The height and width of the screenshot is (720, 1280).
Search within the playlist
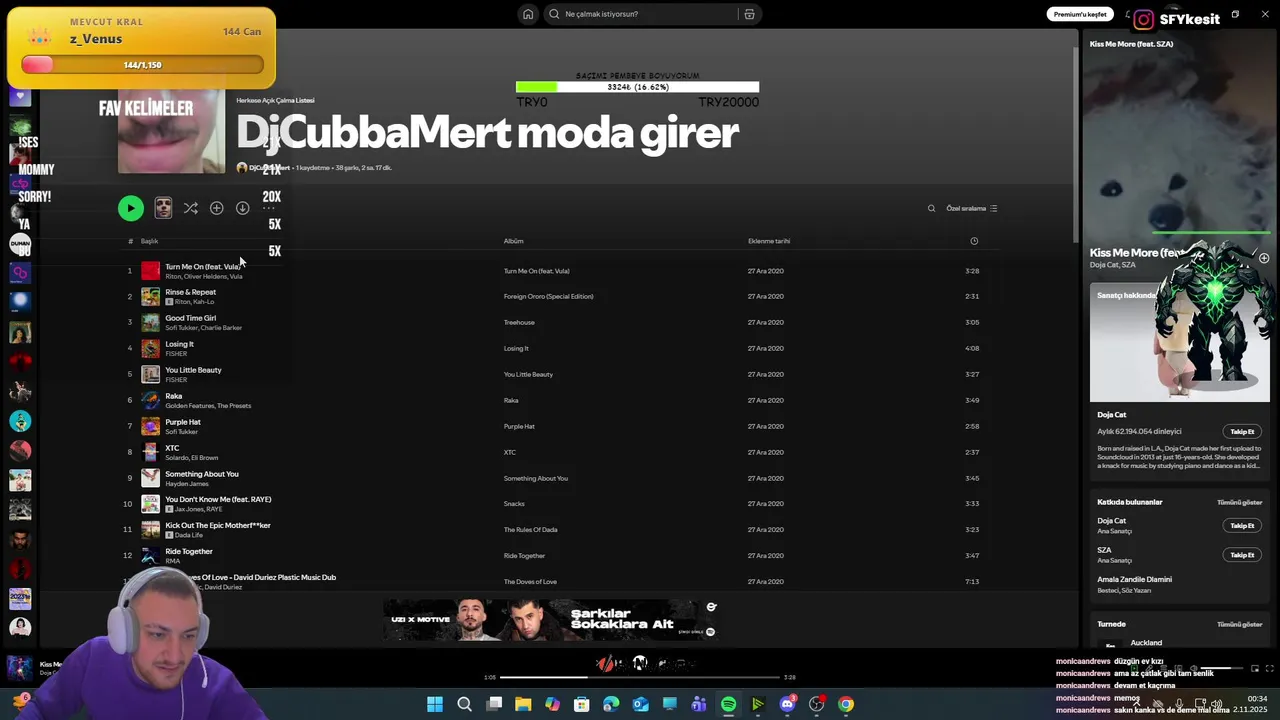(x=931, y=208)
